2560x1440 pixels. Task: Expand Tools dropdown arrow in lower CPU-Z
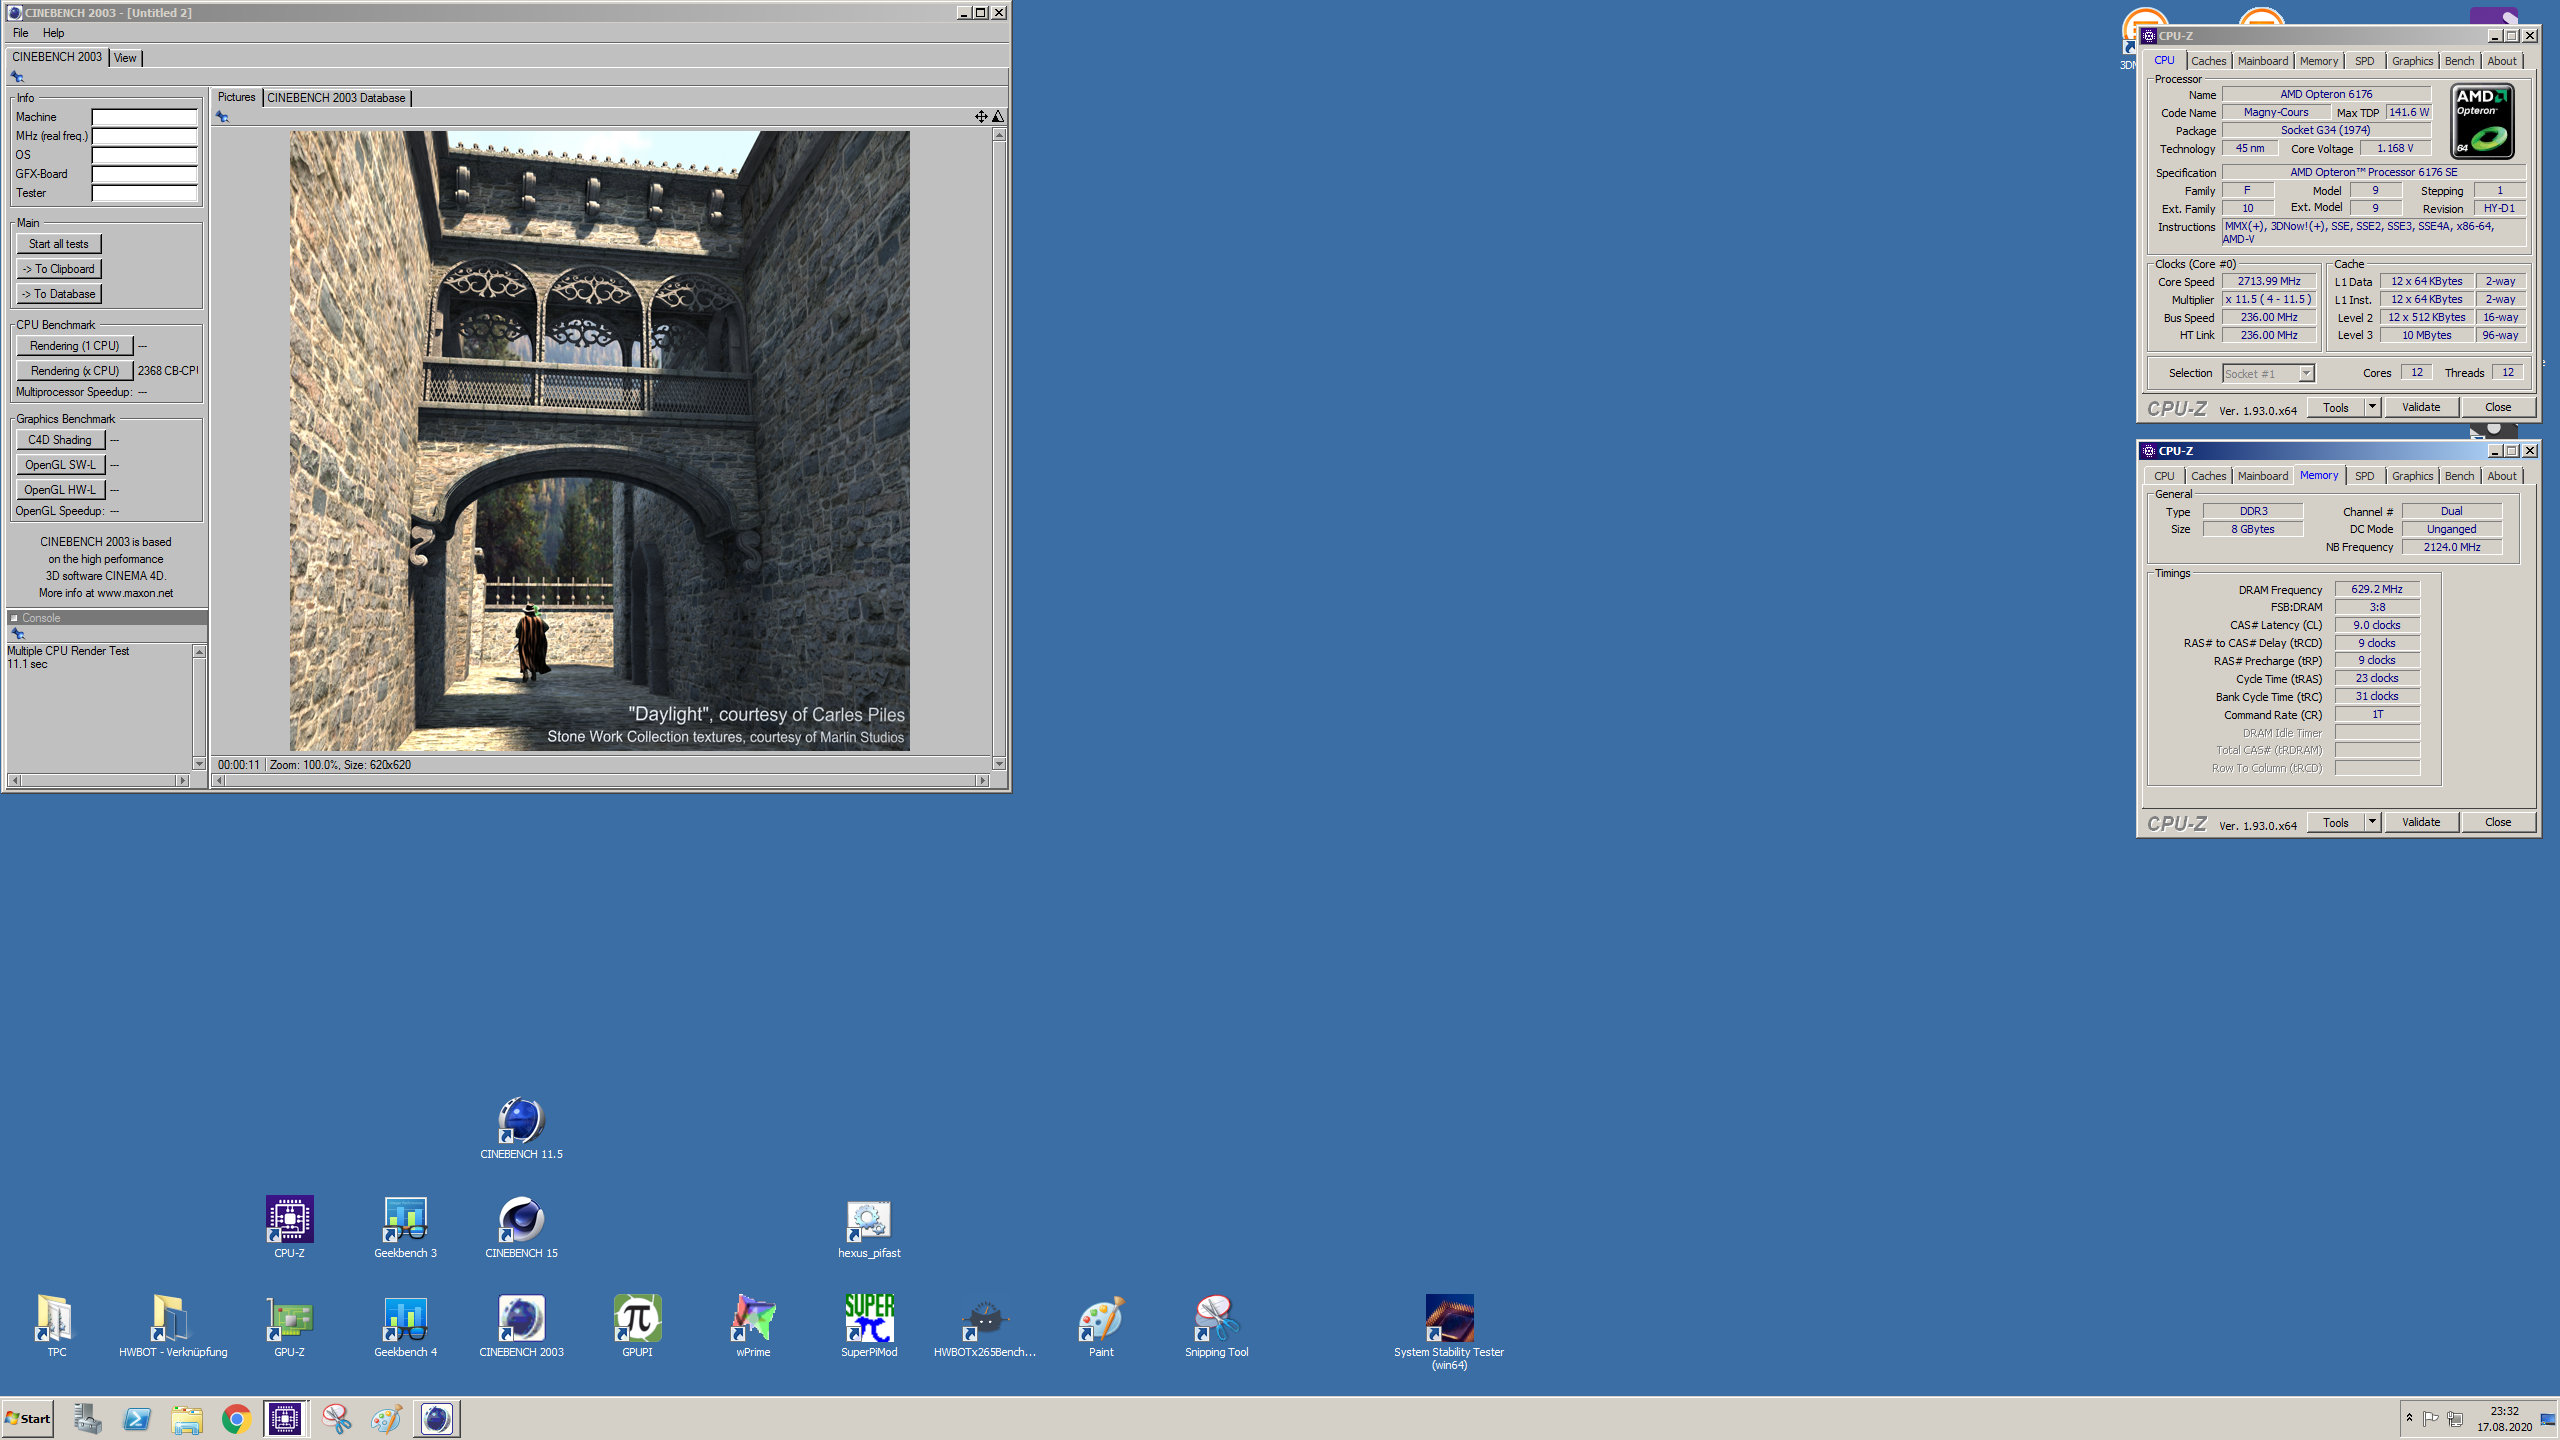(2371, 822)
